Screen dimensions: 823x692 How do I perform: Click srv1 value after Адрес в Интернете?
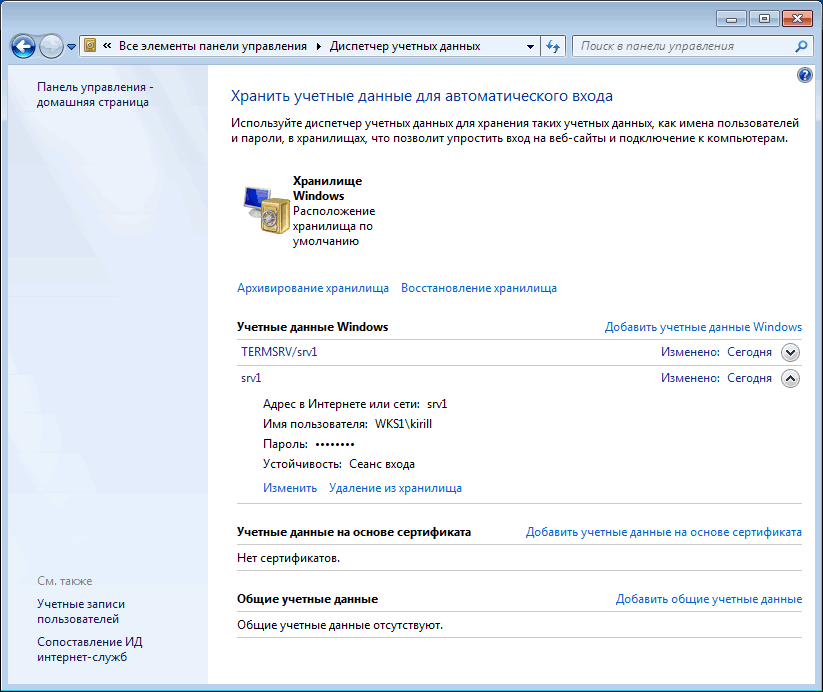point(437,404)
